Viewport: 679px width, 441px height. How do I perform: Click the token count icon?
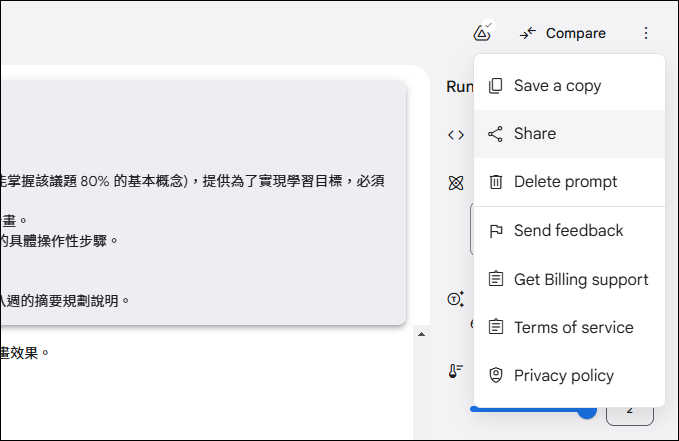click(456, 299)
